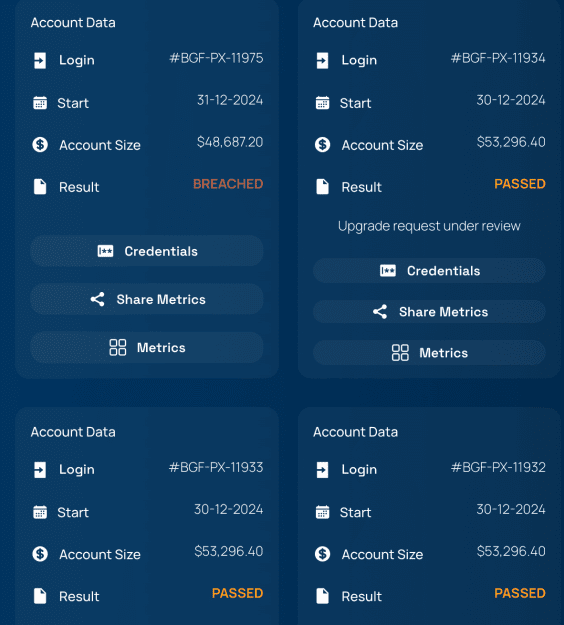Click the calendar icon on the BGF-PX-11934 card
564x625 pixels.
pyautogui.click(x=322, y=103)
